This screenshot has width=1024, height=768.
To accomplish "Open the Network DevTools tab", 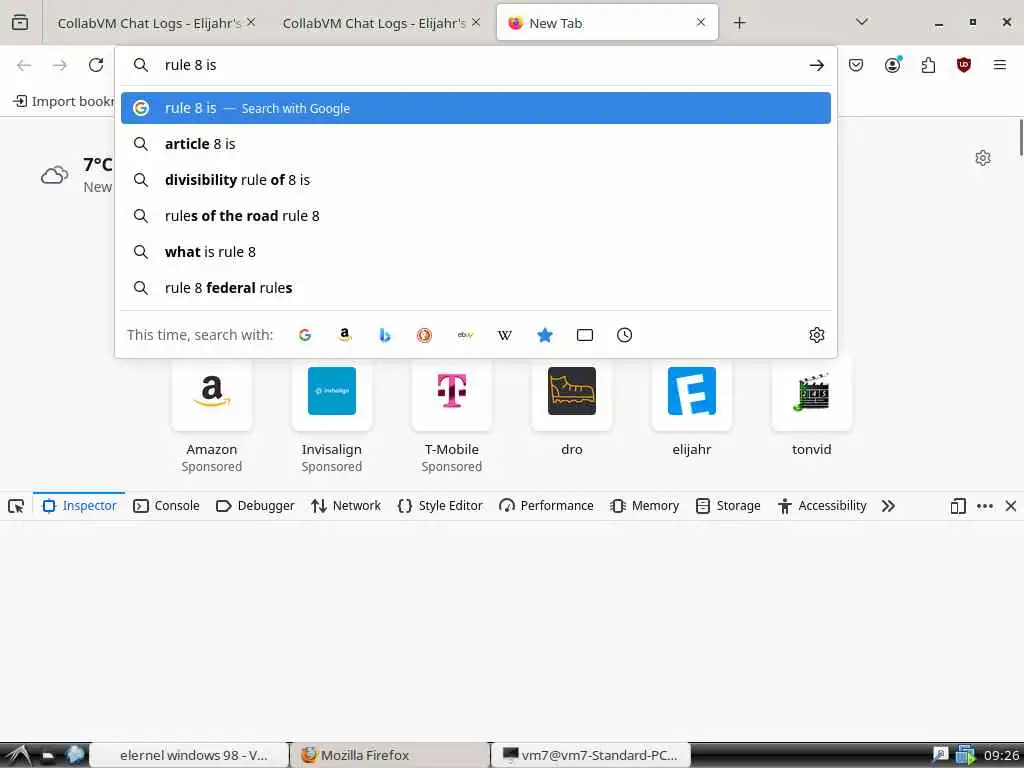I will [346, 506].
